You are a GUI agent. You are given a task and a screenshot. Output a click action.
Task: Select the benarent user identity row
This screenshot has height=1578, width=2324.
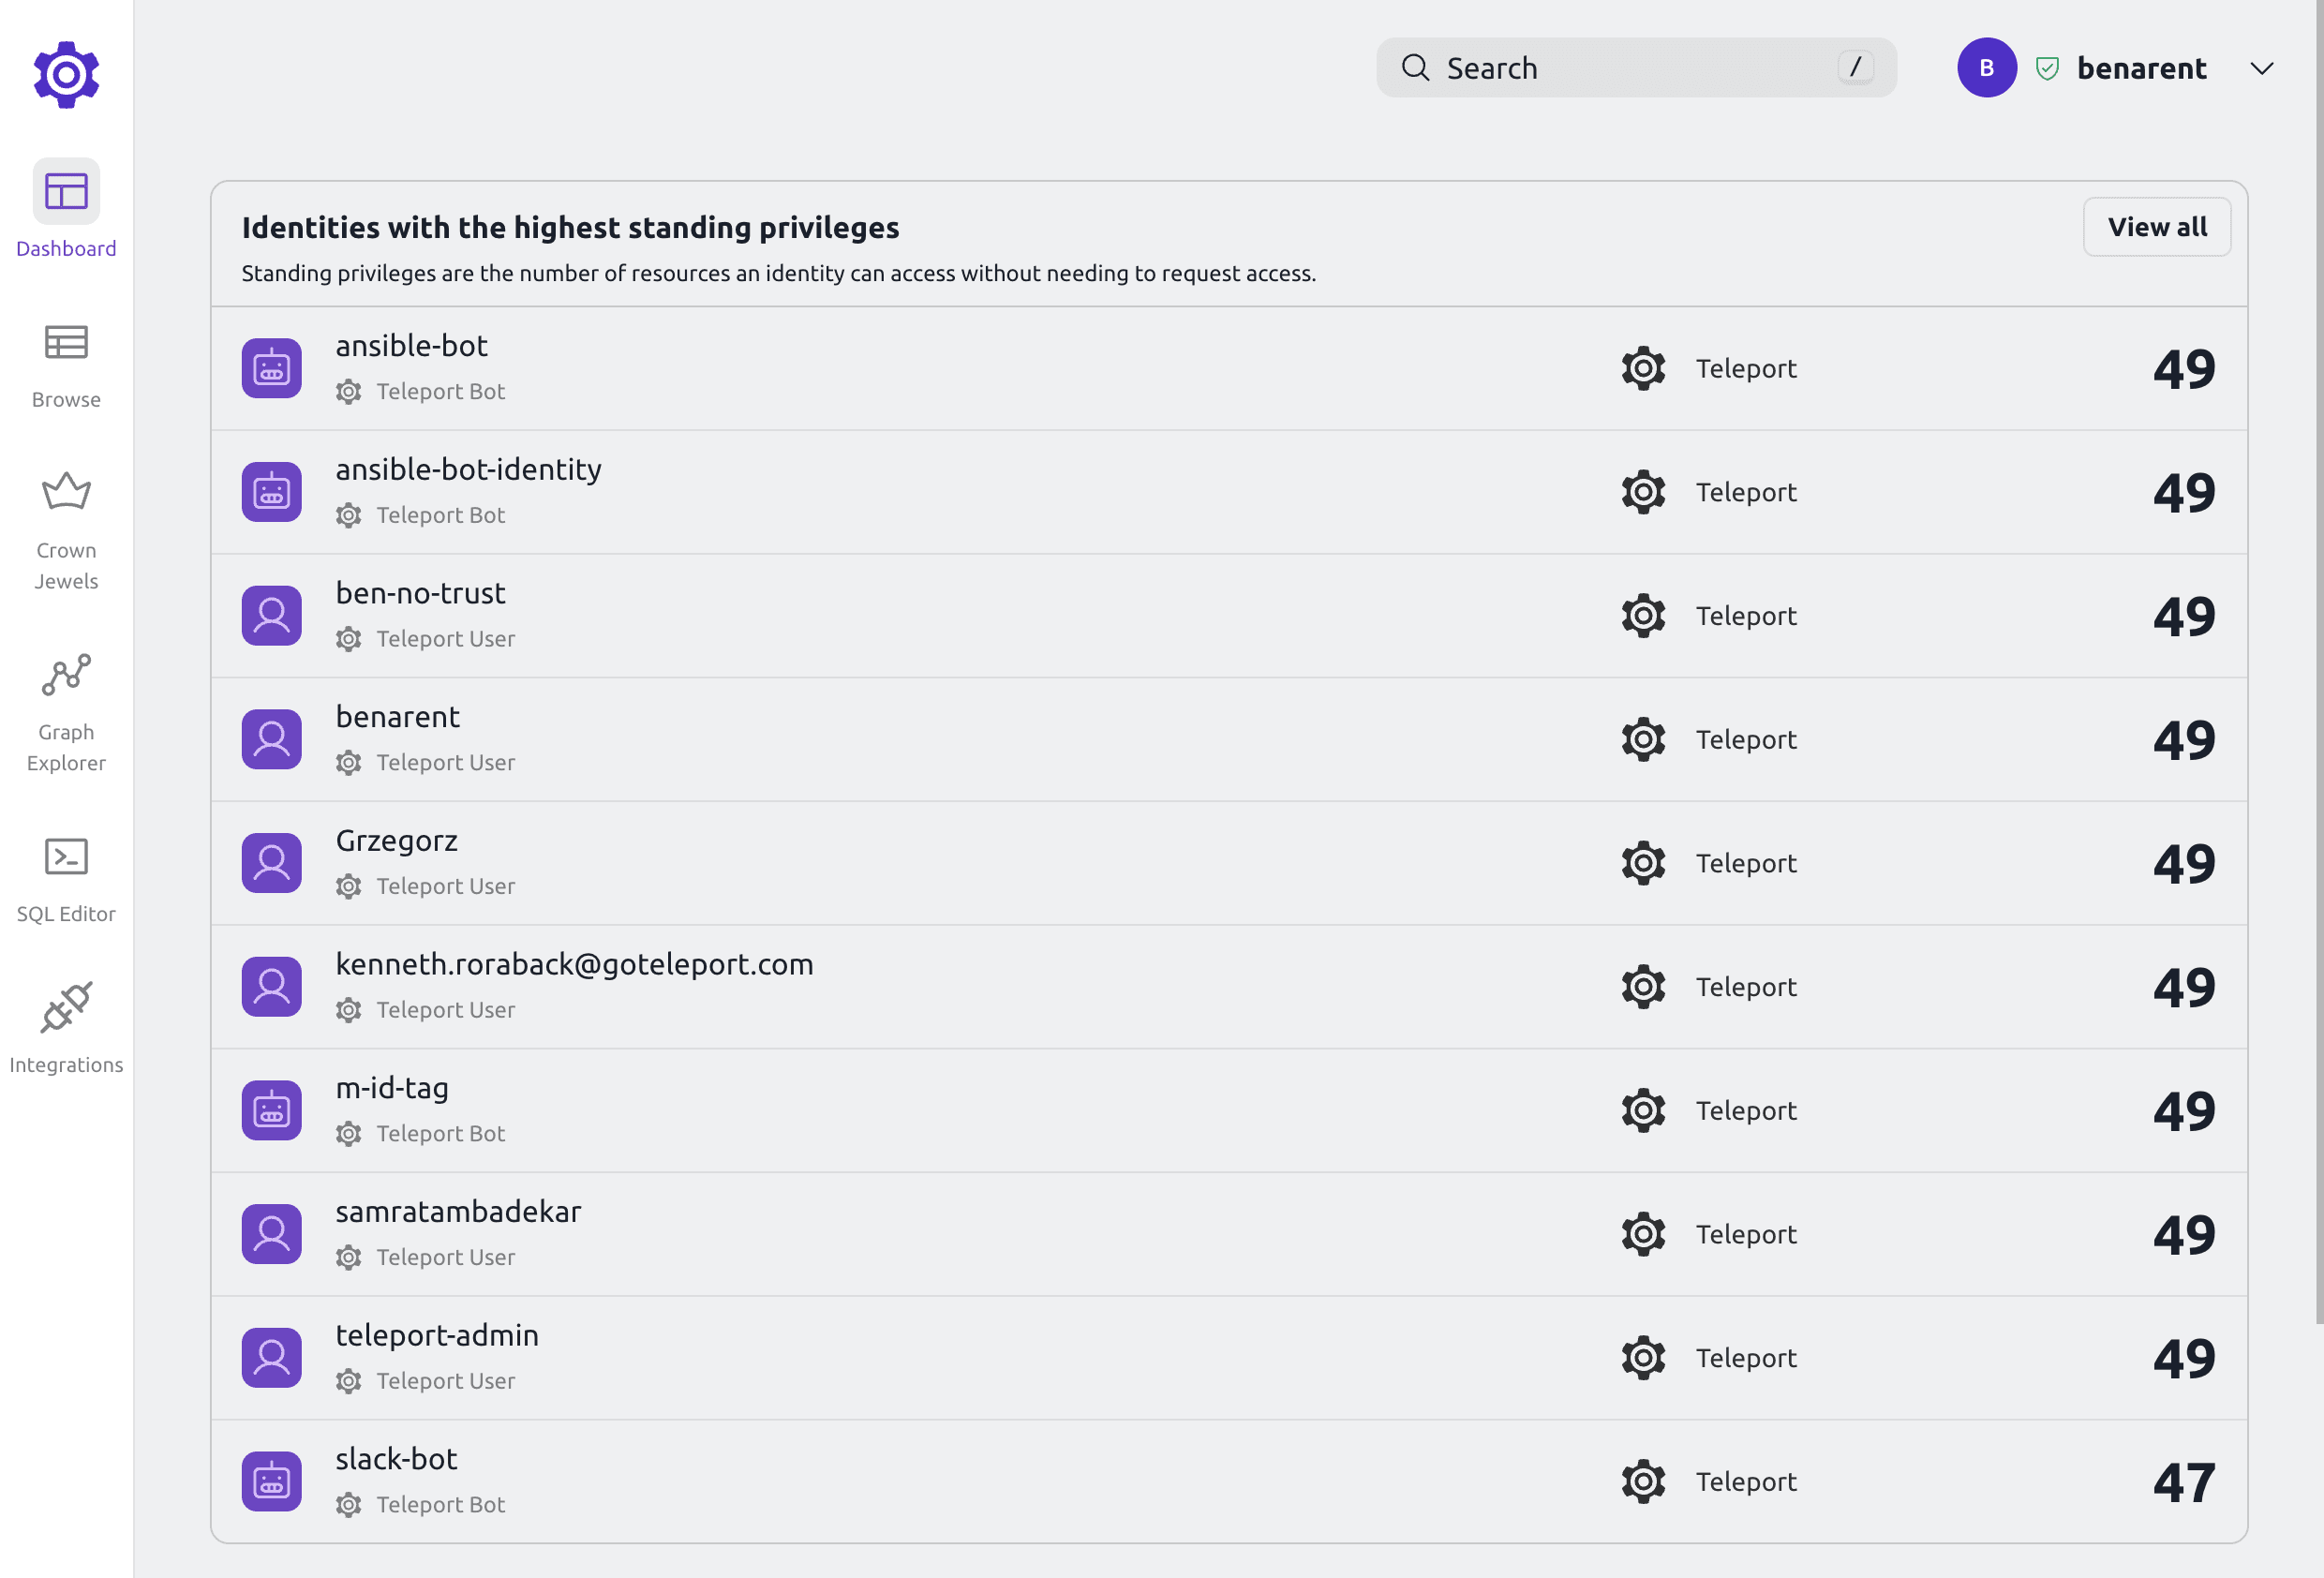1228,737
